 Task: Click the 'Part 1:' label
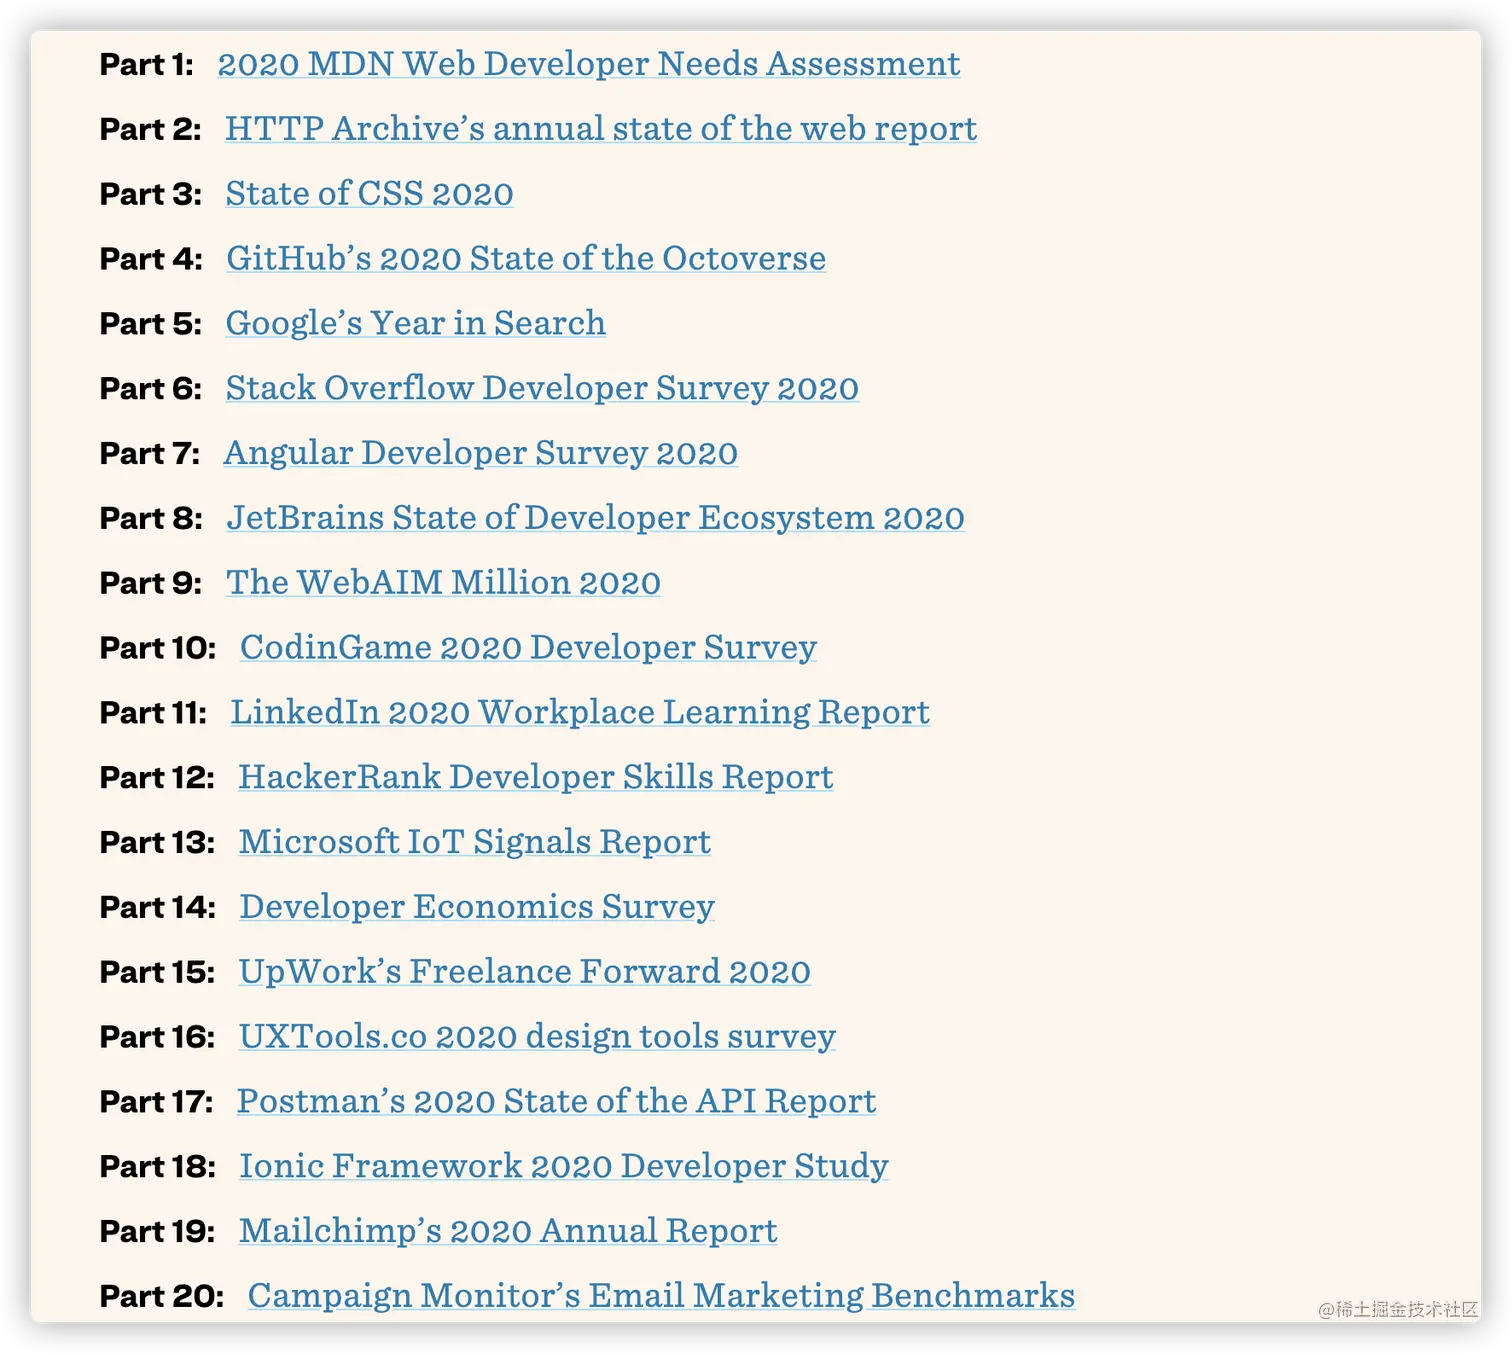147,65
